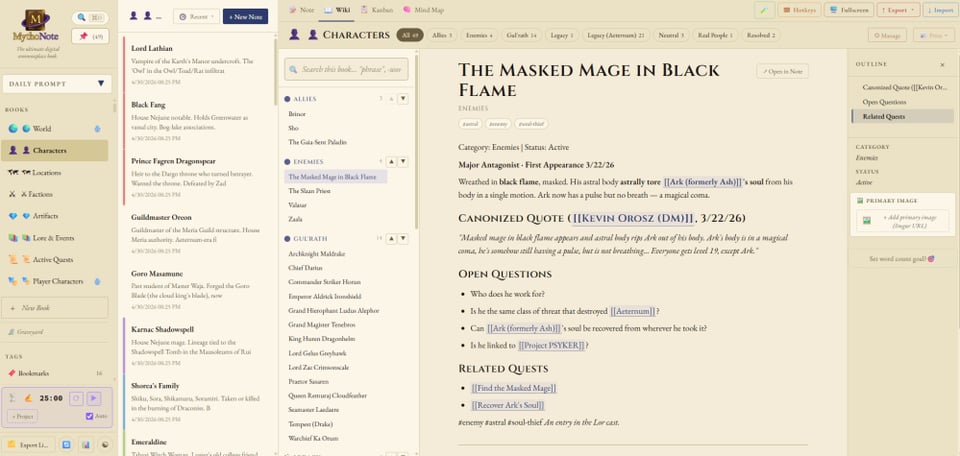960x456 pixels.
Task: Open the bar chart statistics icon
Action: coord(86,444)
